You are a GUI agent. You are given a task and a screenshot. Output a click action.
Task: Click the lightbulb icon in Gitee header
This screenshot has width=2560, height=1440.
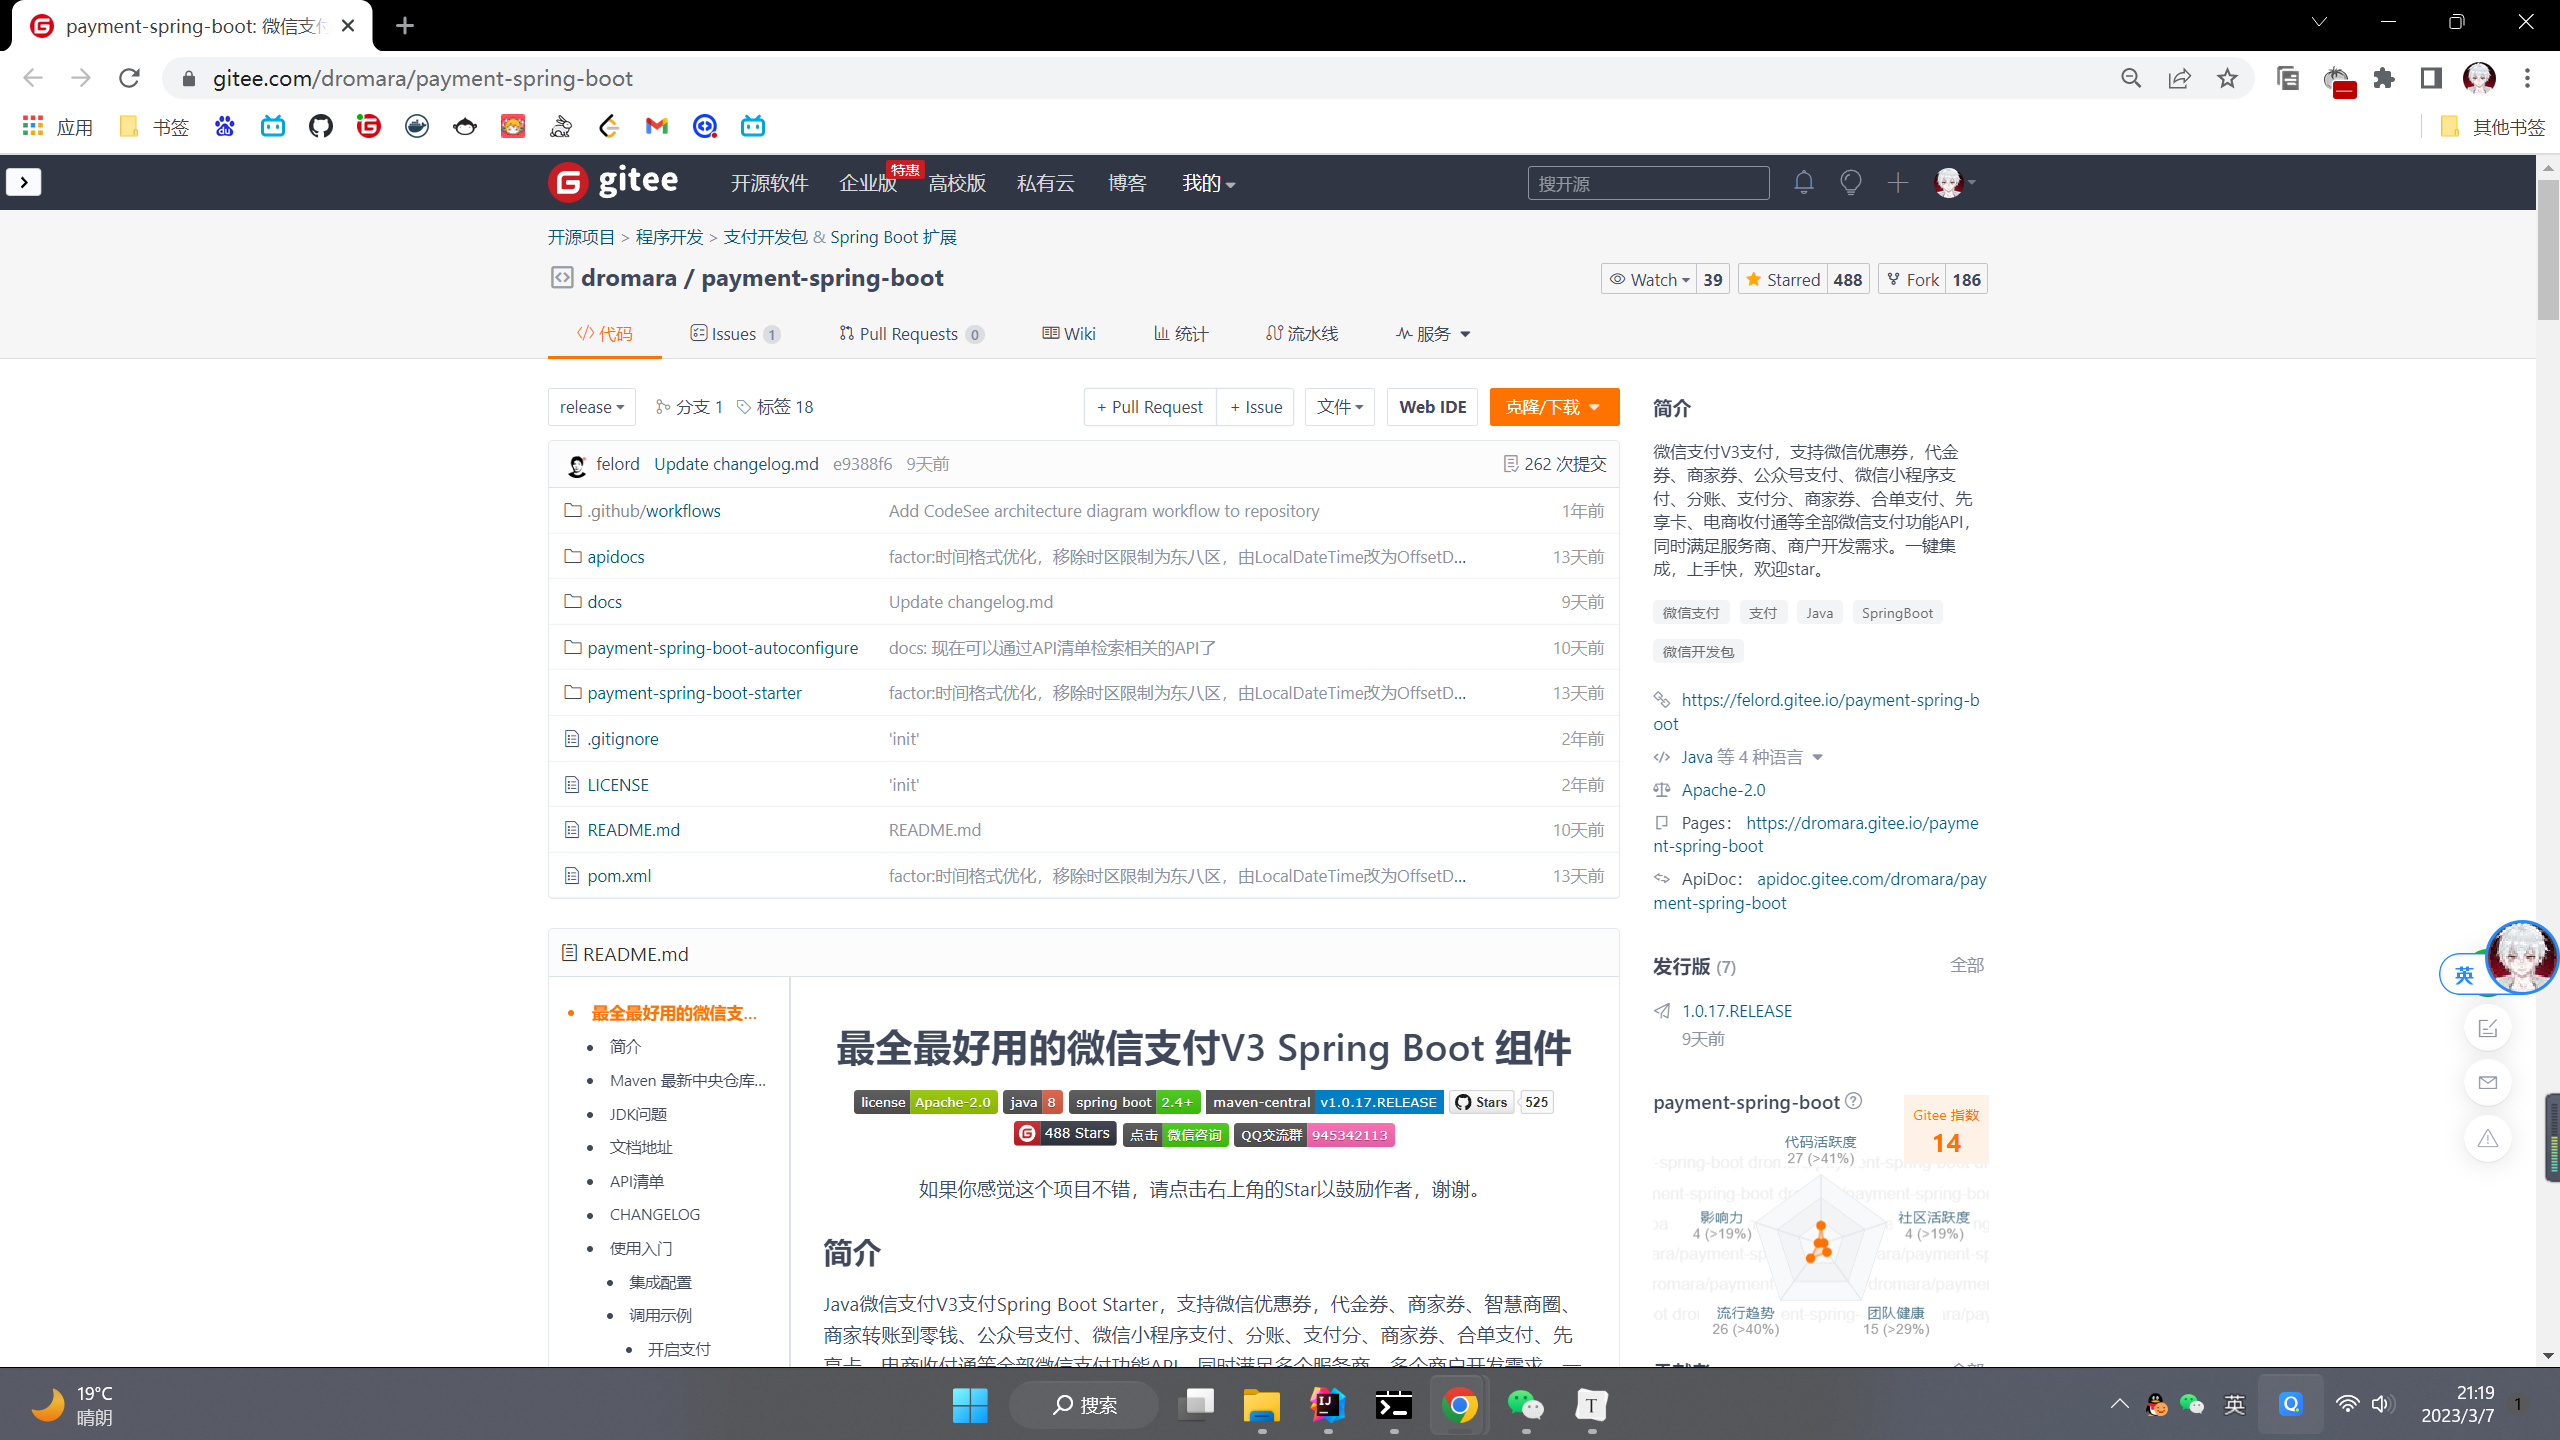coord(1850,183)
